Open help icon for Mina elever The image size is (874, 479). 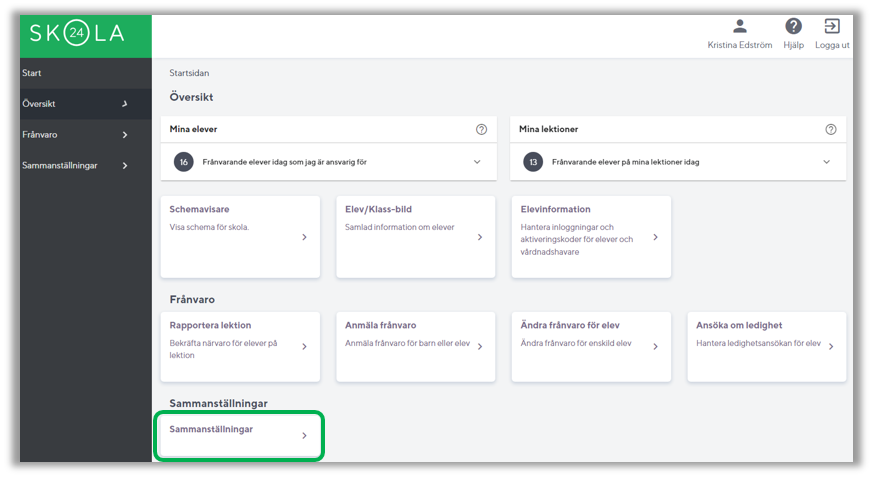481,130
